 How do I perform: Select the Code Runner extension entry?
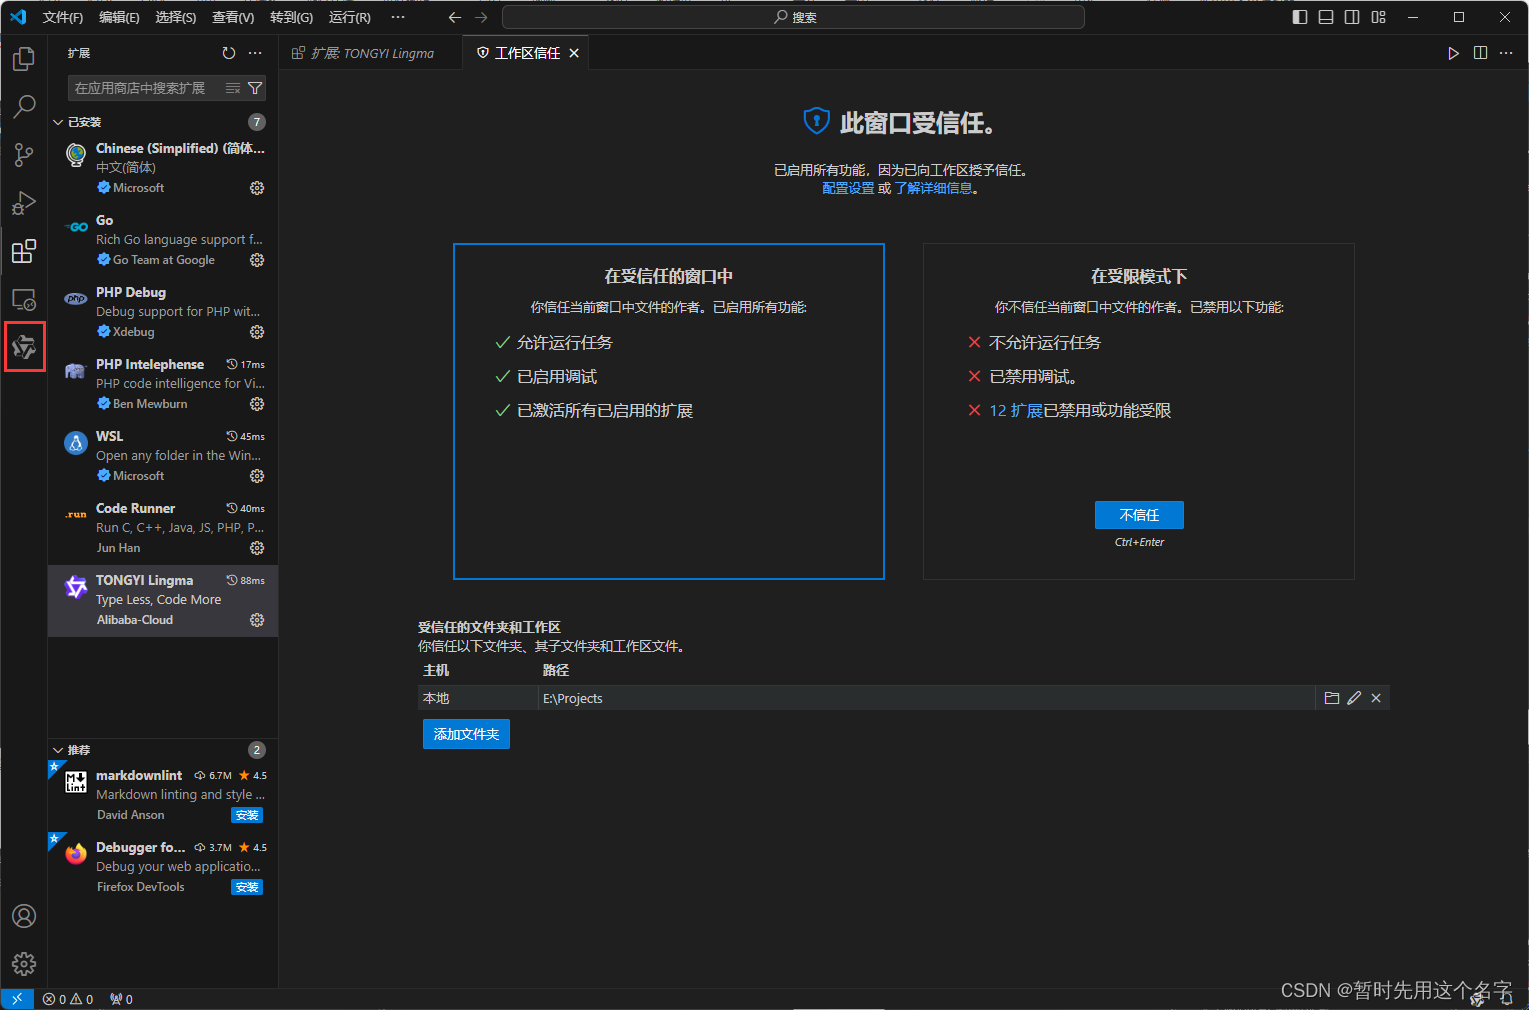(163, 528)
